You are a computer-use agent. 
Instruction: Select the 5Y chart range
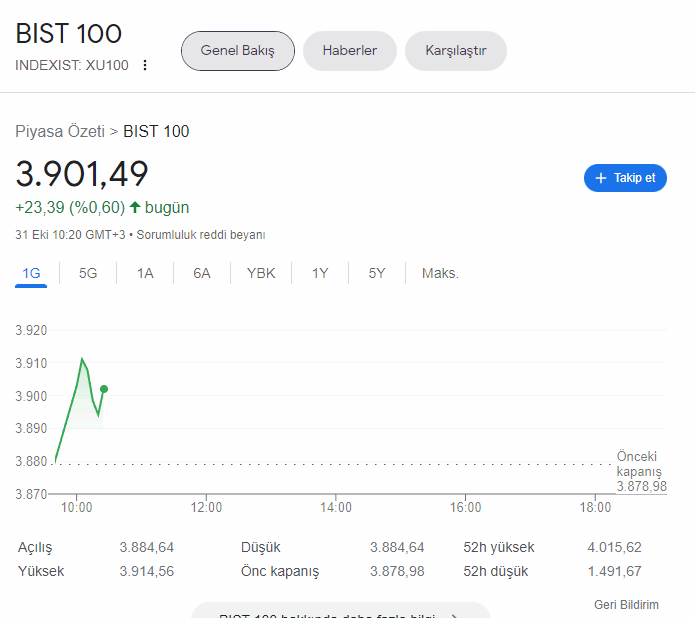pos(377,273)
